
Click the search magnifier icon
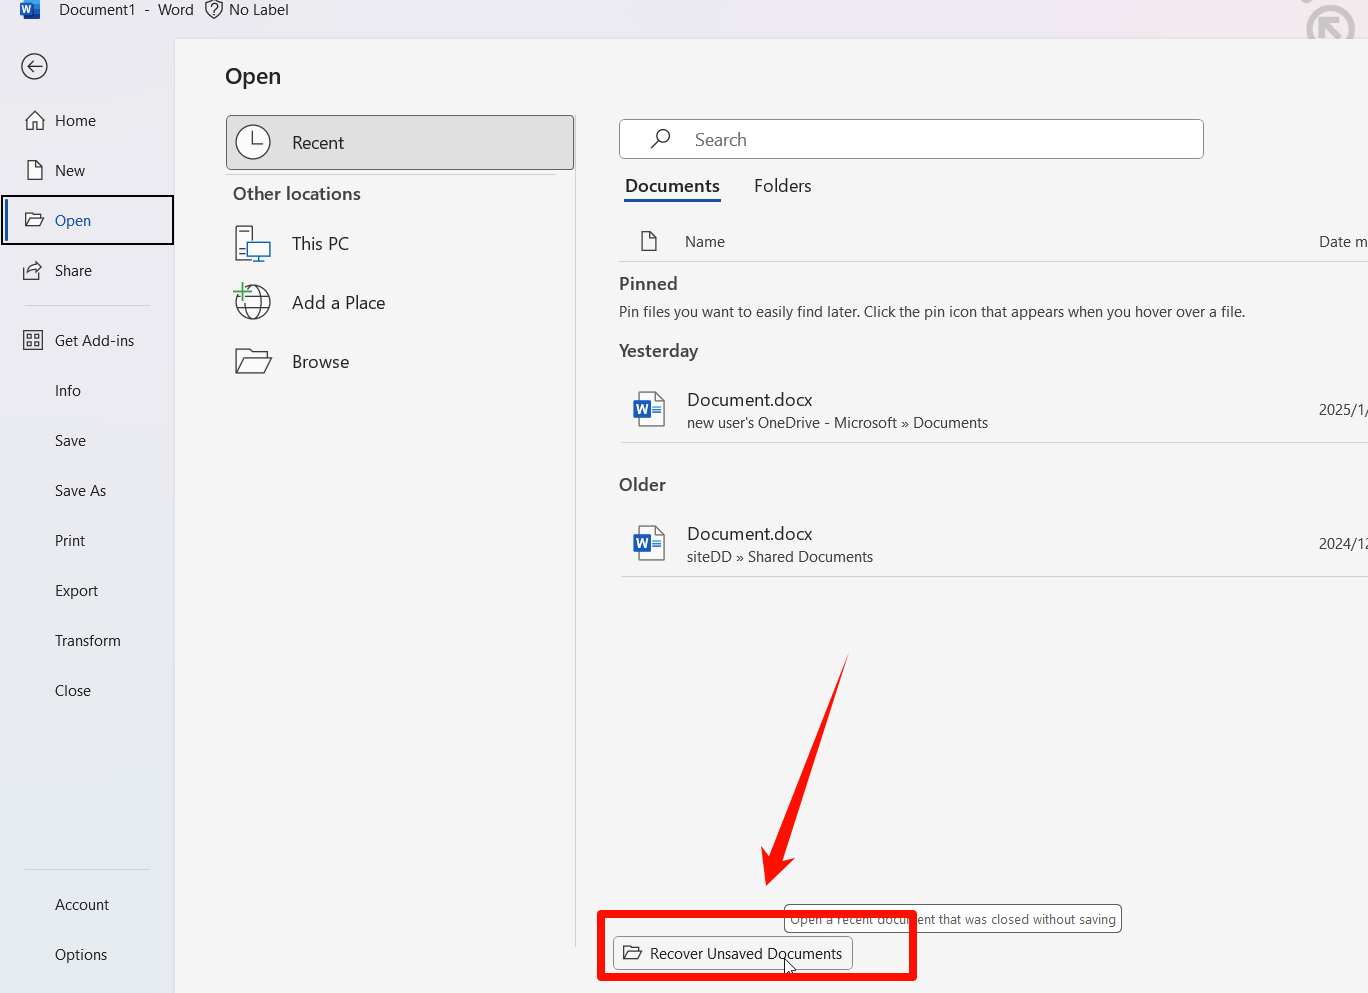tap(660, 139)
